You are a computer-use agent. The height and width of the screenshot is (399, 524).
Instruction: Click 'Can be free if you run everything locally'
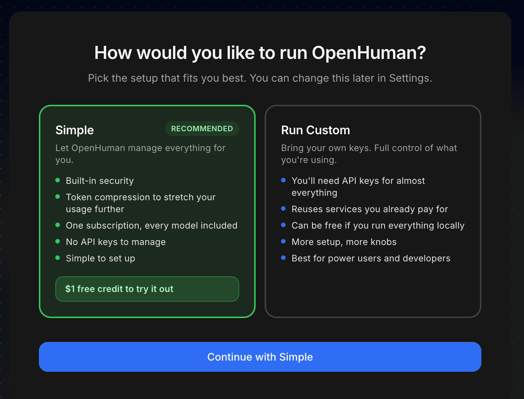(x=378, y=226)
